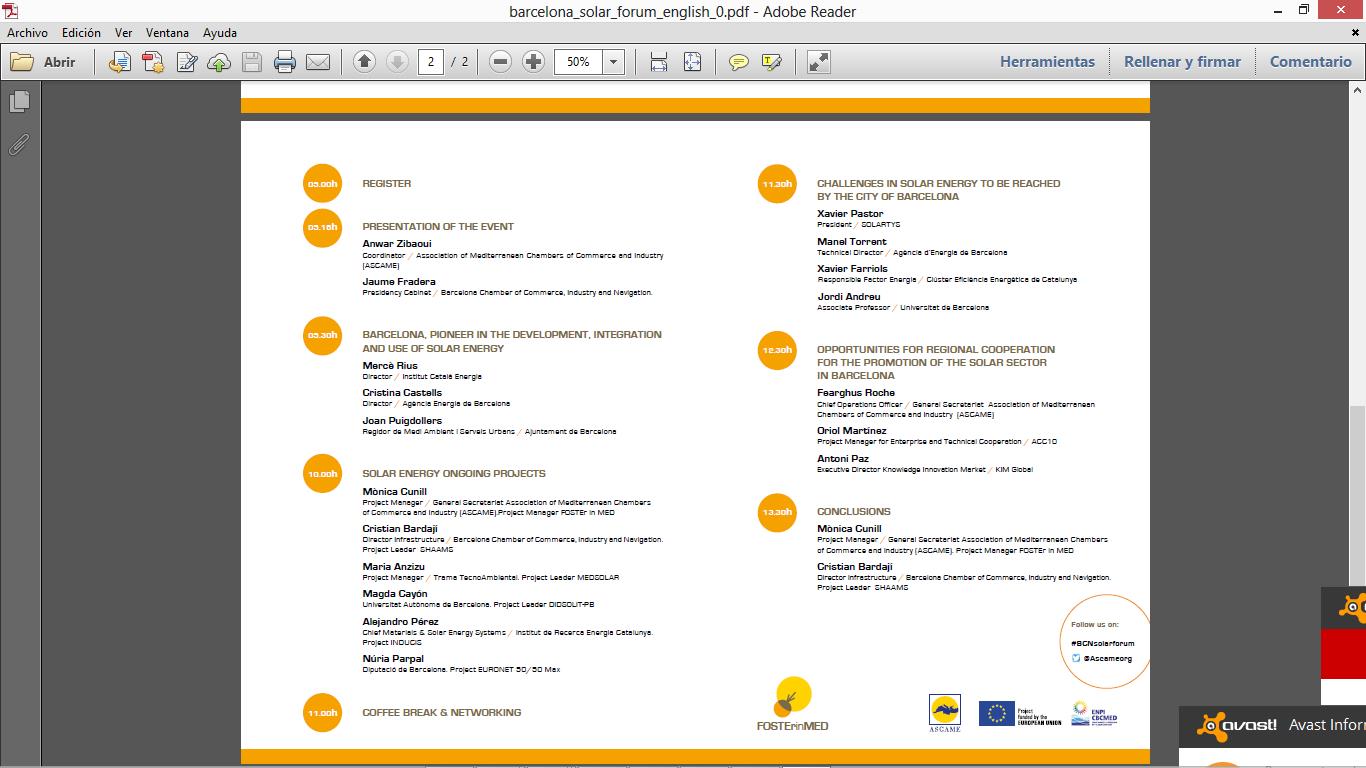
Task: Click SOLAR ENERGY ONGOING PROJECTS heading
Action: (x=454, y=474)
